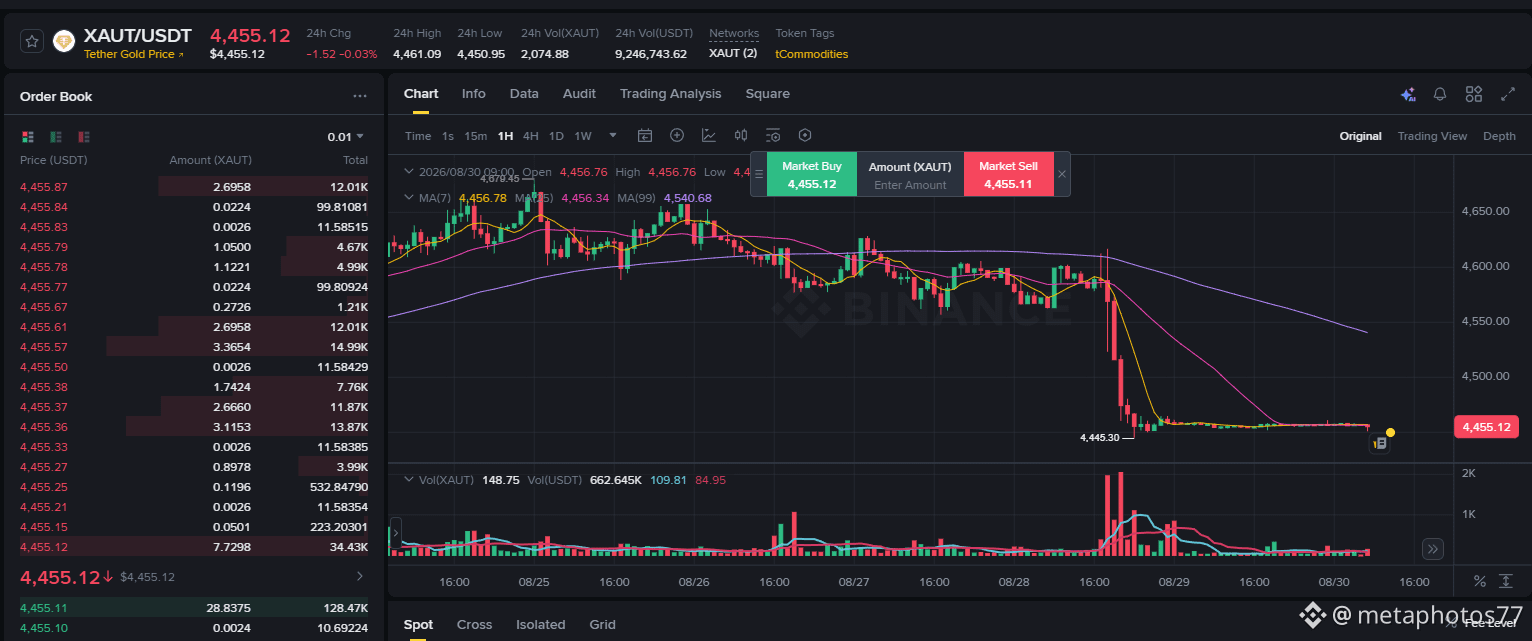1532x641 pixels.
Task: Open the 0.01 price precision dropdown
Action: click(346, 137)
